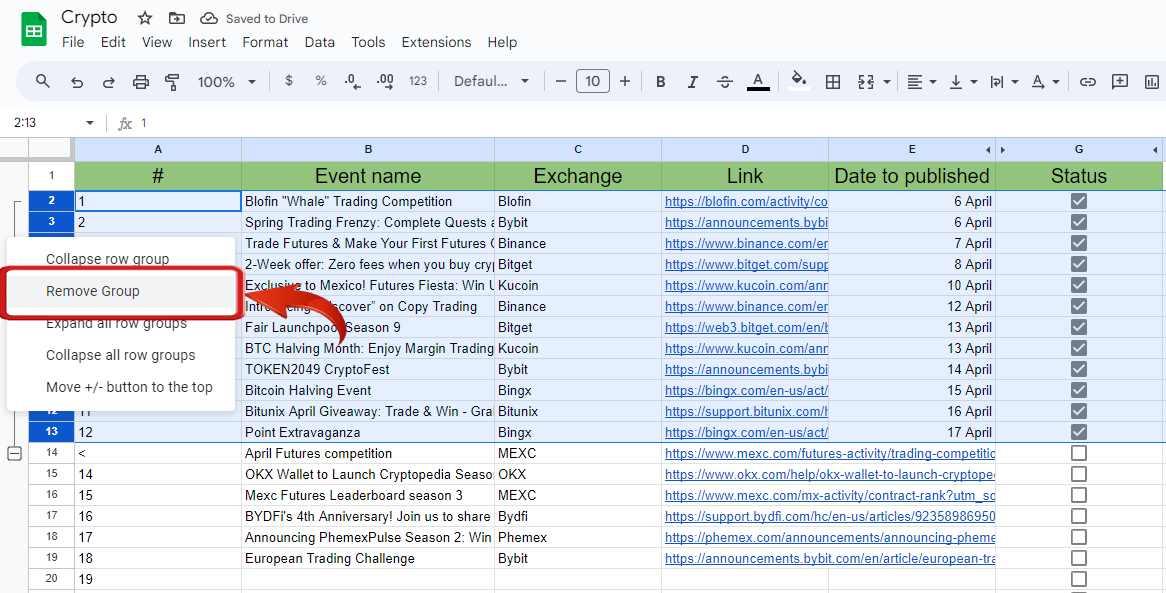Open the search menus magnifier

coord(43,81)
